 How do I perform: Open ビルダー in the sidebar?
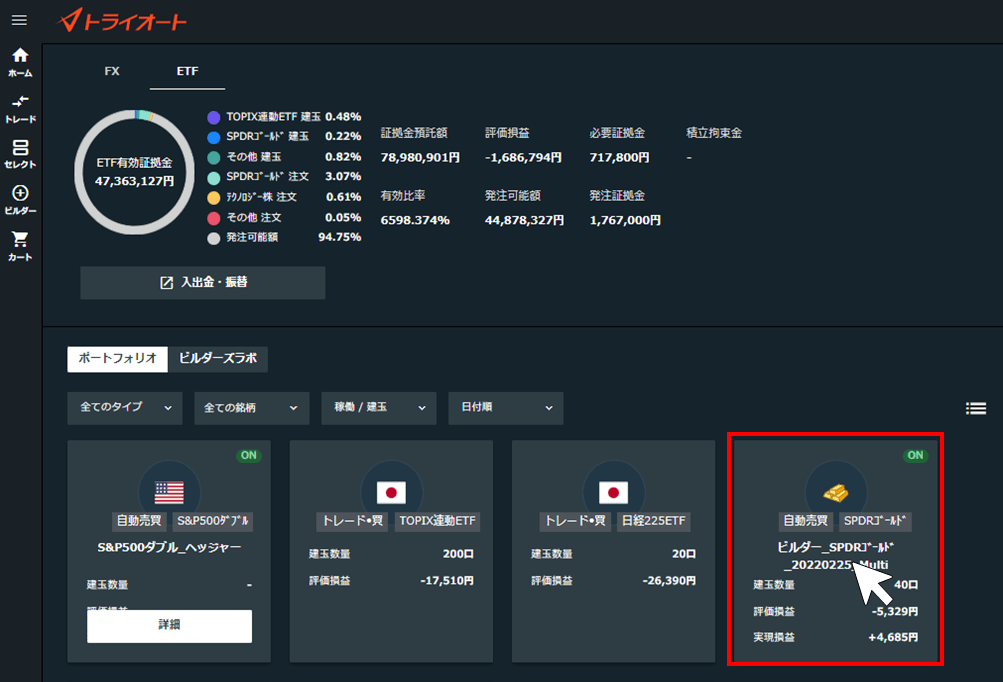pos(20,200)
